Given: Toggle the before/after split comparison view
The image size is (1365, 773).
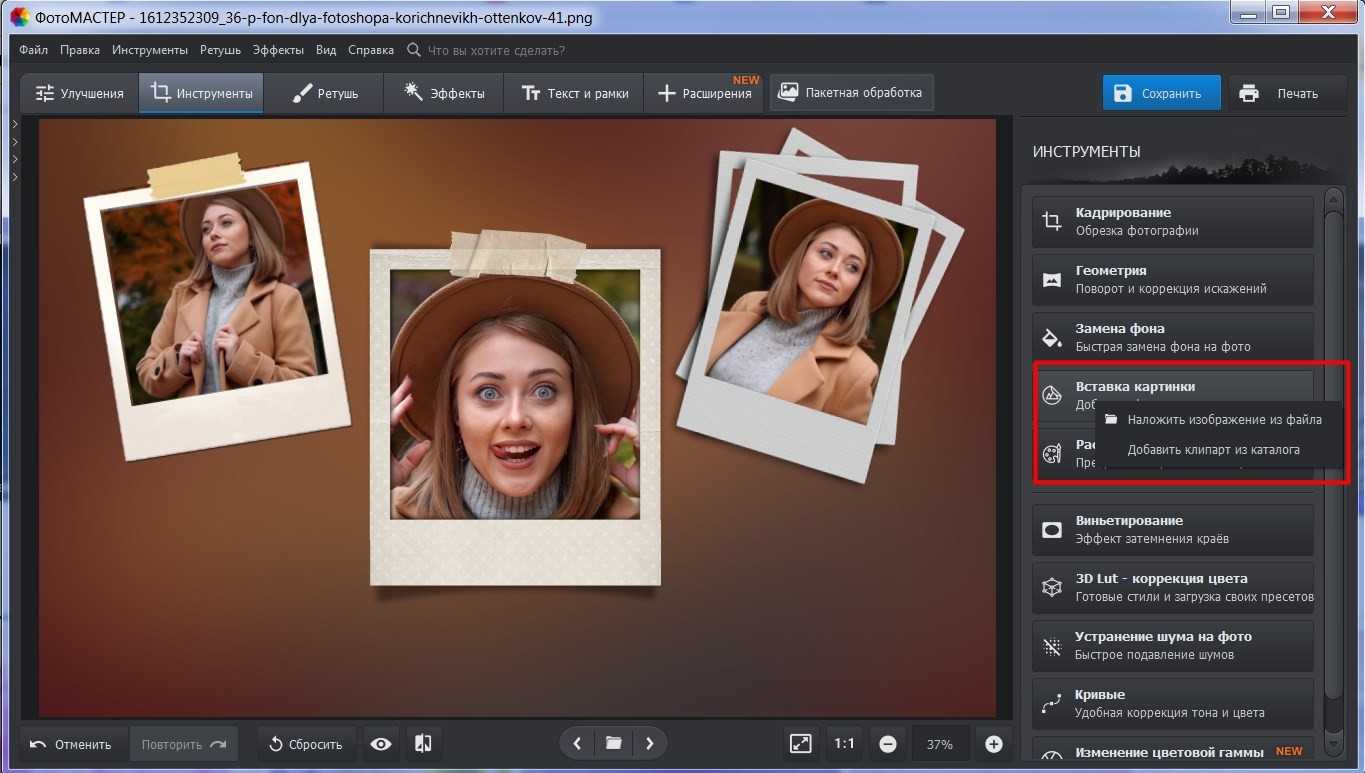Looking at the screenshot, I should click(423, 744).
